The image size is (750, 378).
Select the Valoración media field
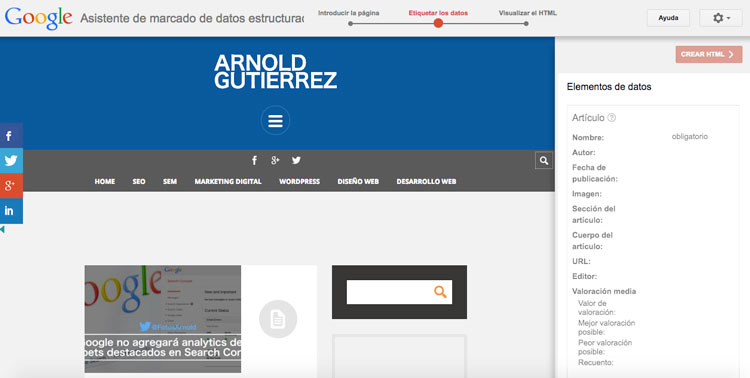pos(604,291)
